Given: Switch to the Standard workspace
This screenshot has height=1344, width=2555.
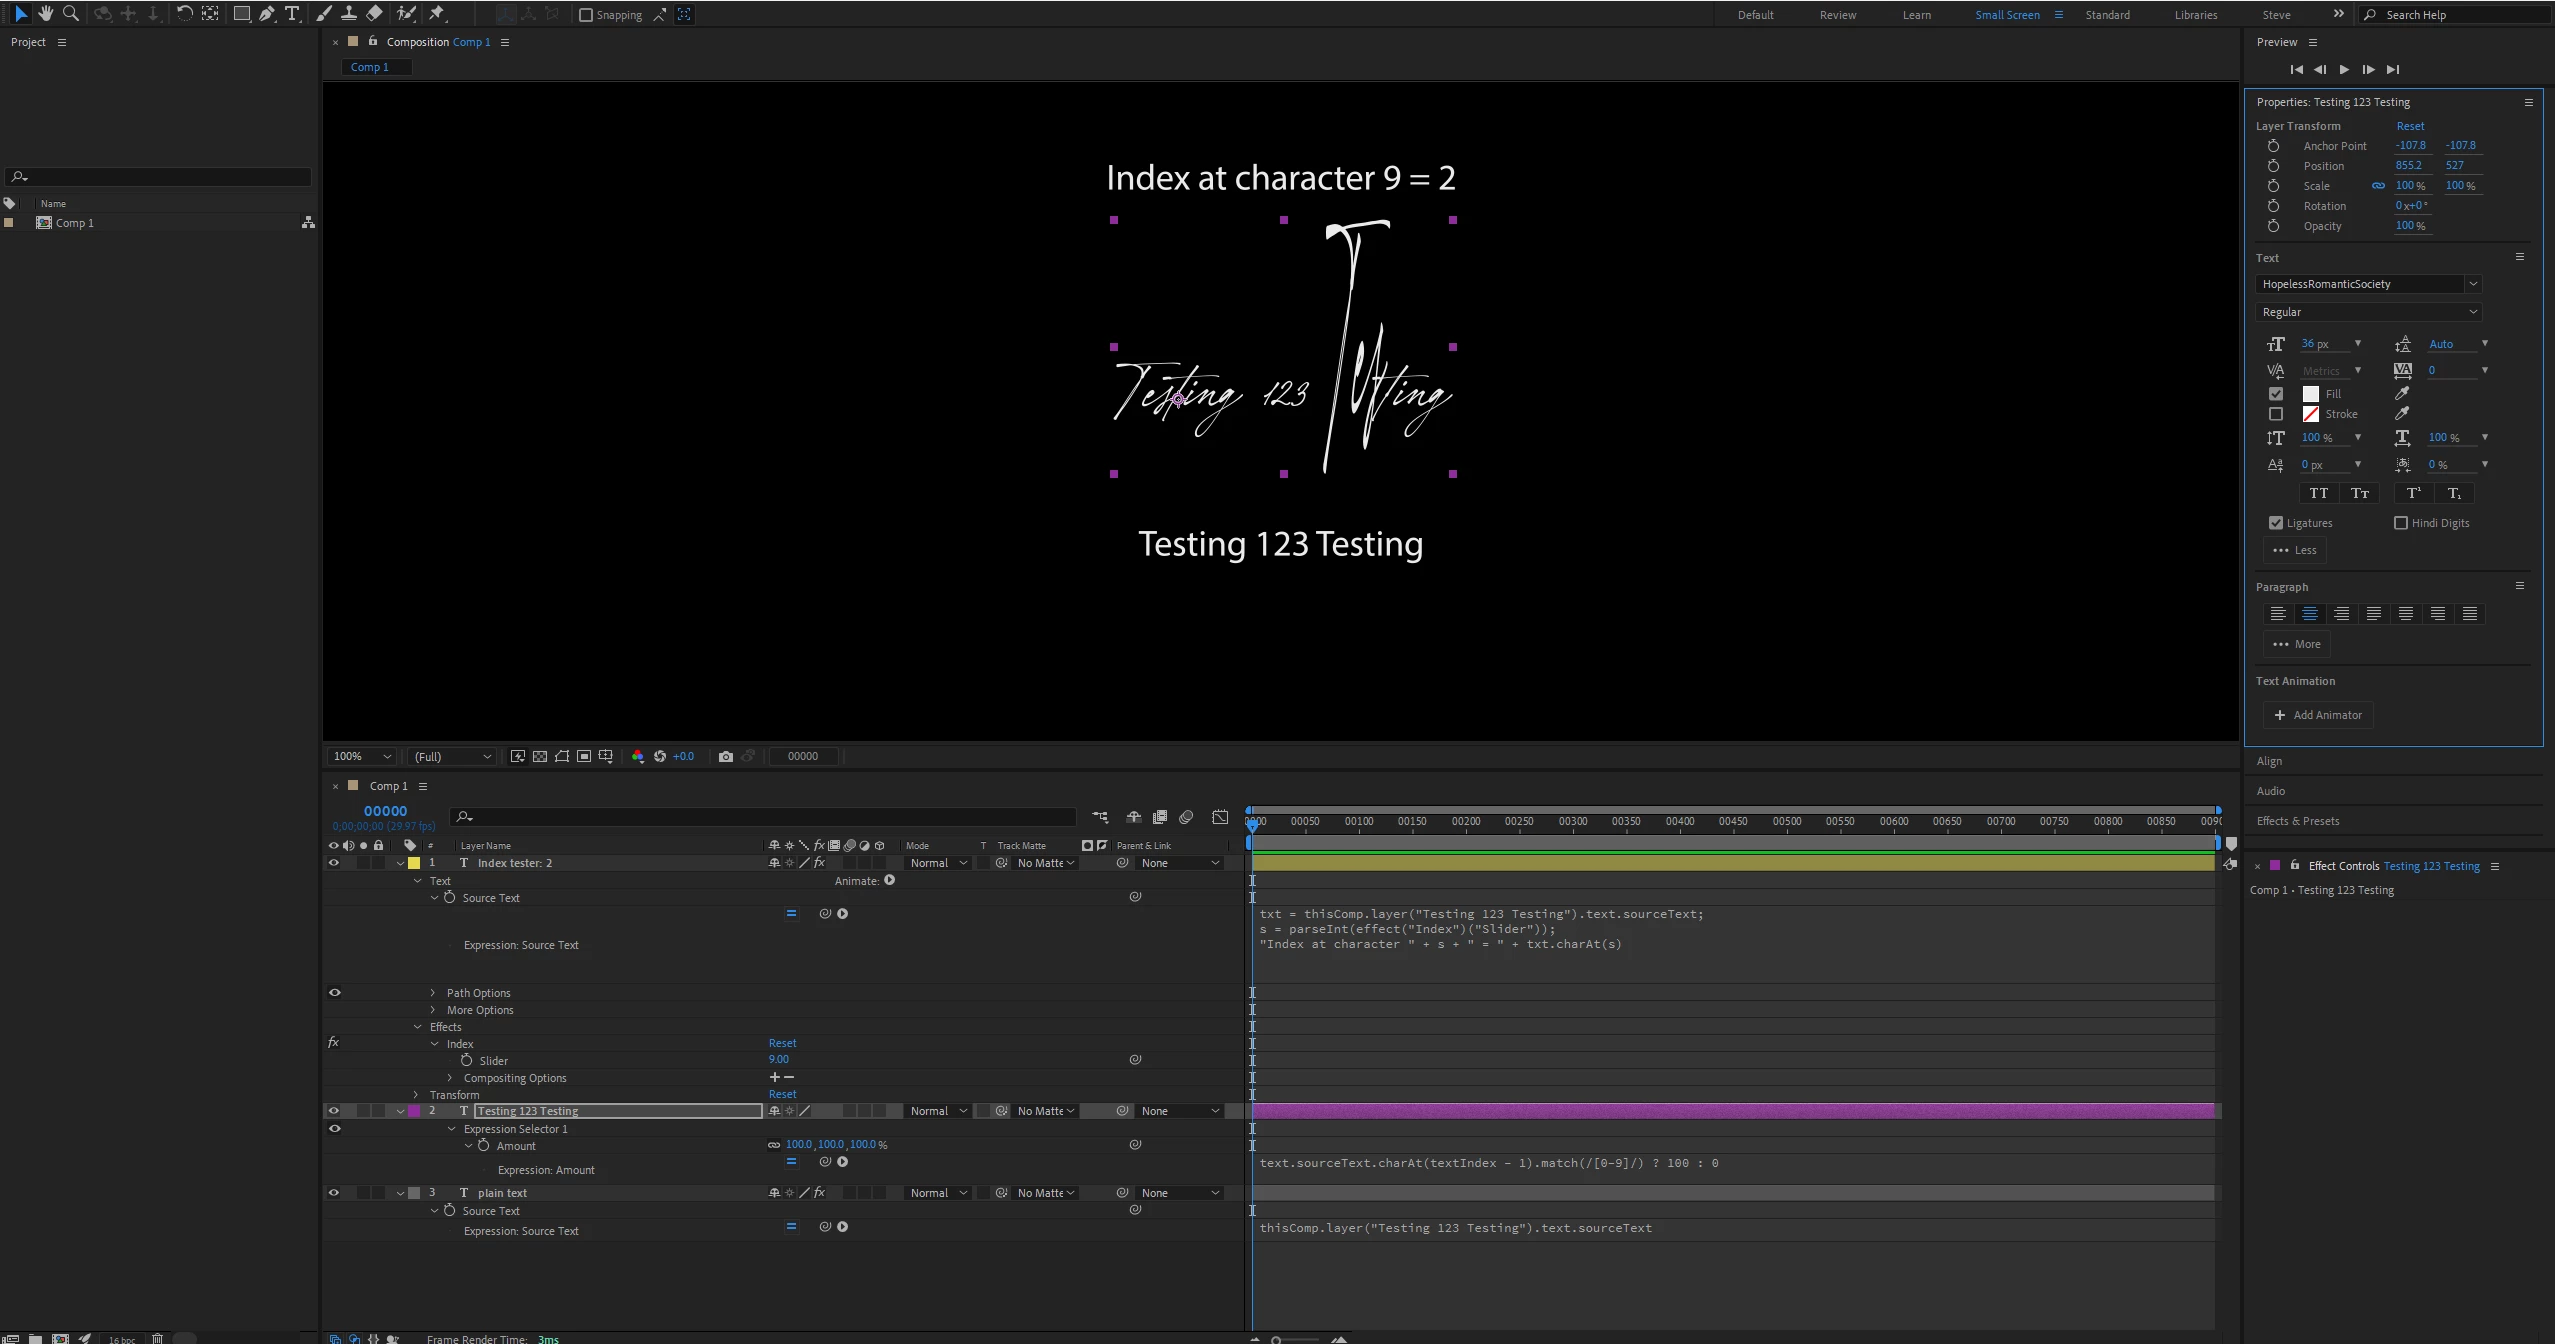Looking at the screenshot, I should click(x=2107, y=15).
